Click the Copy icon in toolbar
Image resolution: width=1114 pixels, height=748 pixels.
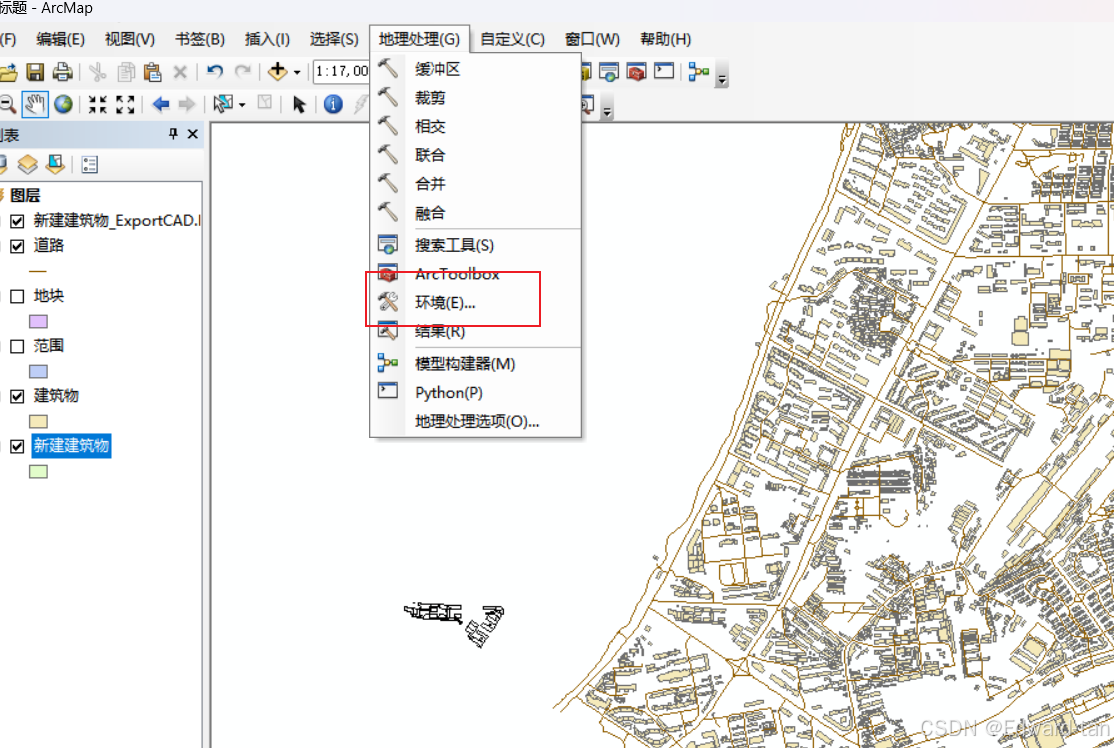pos(126,72)
